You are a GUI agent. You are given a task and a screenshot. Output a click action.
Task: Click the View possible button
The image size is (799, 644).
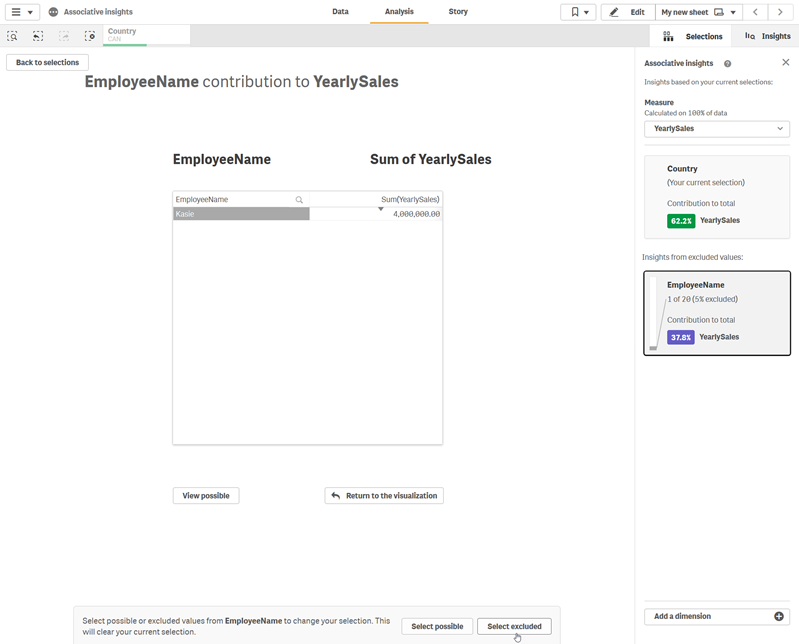(206, 496)
